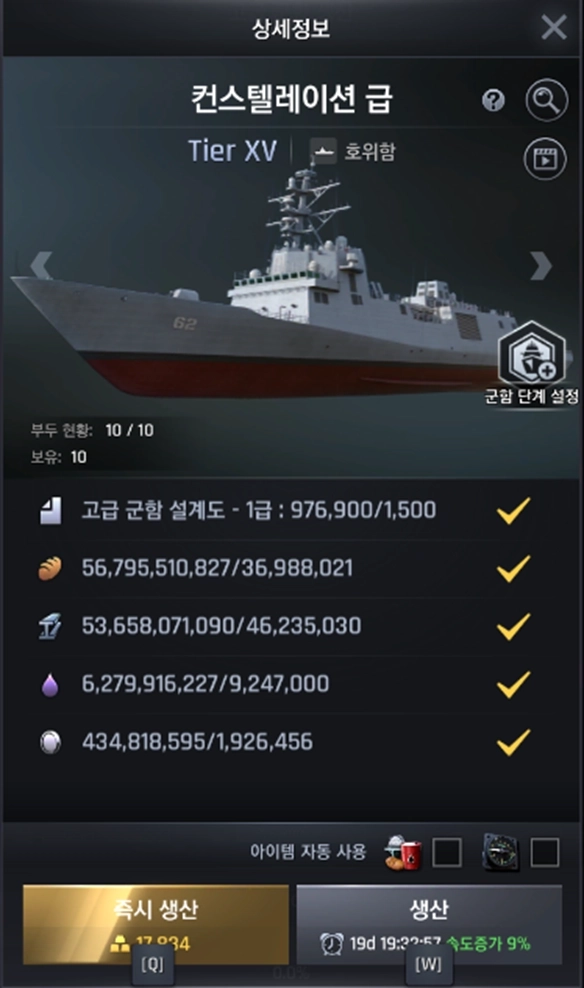Click the food and barrel item icon
Viewport: 584px width, 988px height.
(403, 853)
